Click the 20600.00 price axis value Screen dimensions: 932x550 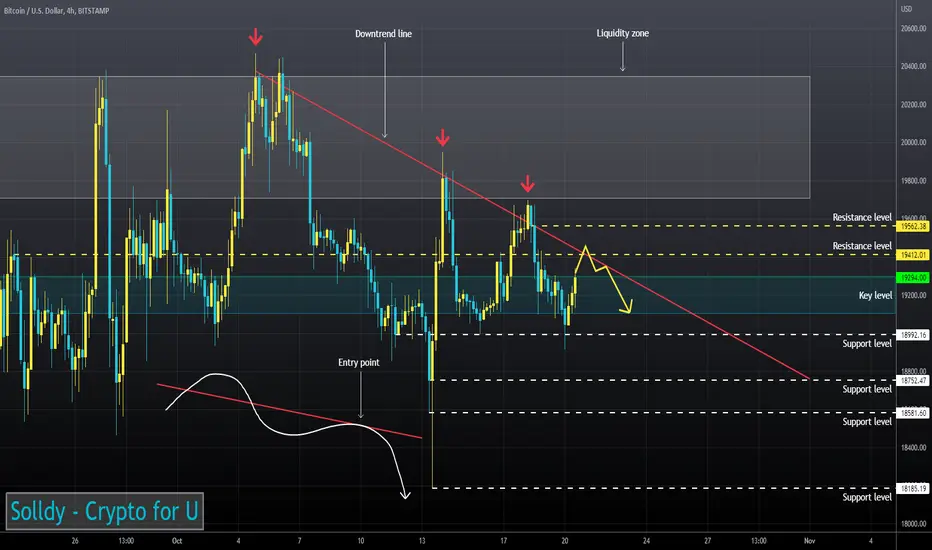[x=913, y=29]
